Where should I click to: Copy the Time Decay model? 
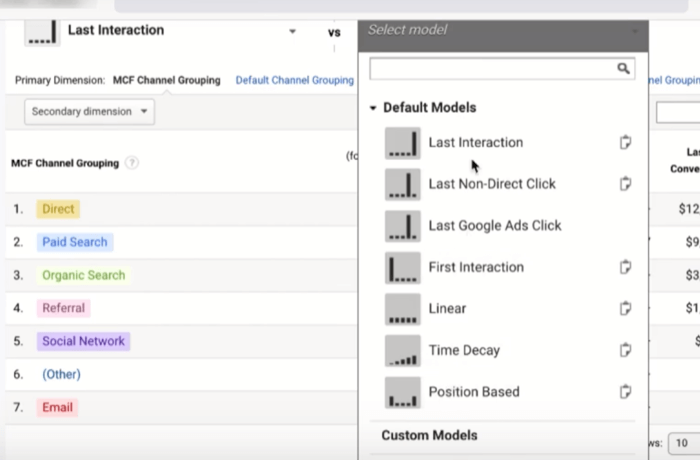coord(625,350)
